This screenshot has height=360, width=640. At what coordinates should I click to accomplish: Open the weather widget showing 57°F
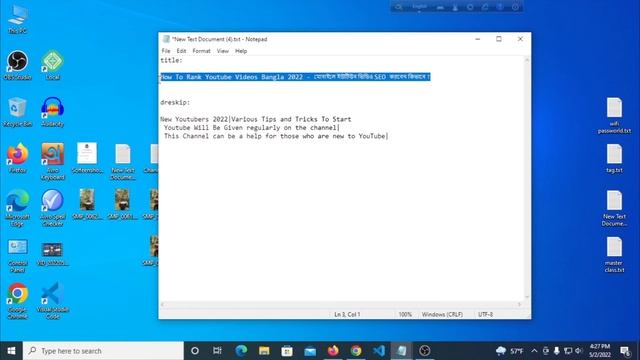point(510,351)
